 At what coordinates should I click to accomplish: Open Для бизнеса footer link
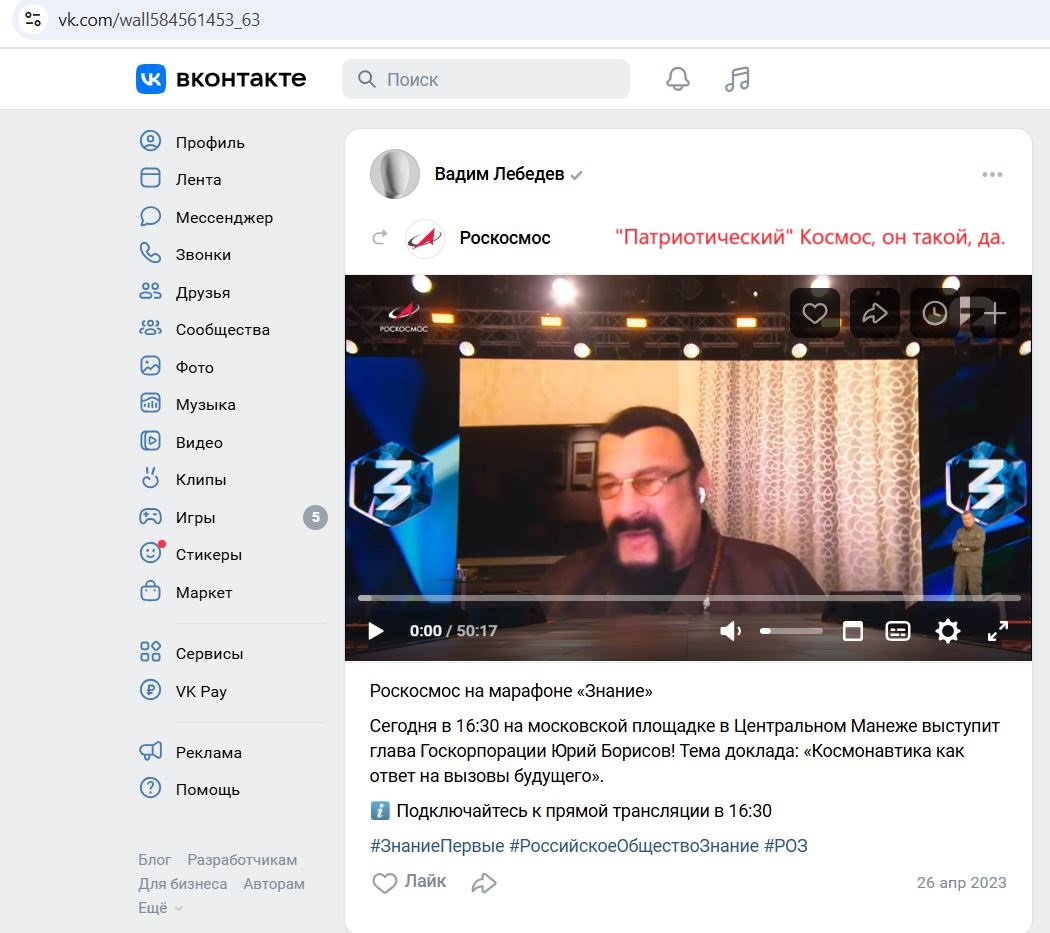click(x=182, y=883)
